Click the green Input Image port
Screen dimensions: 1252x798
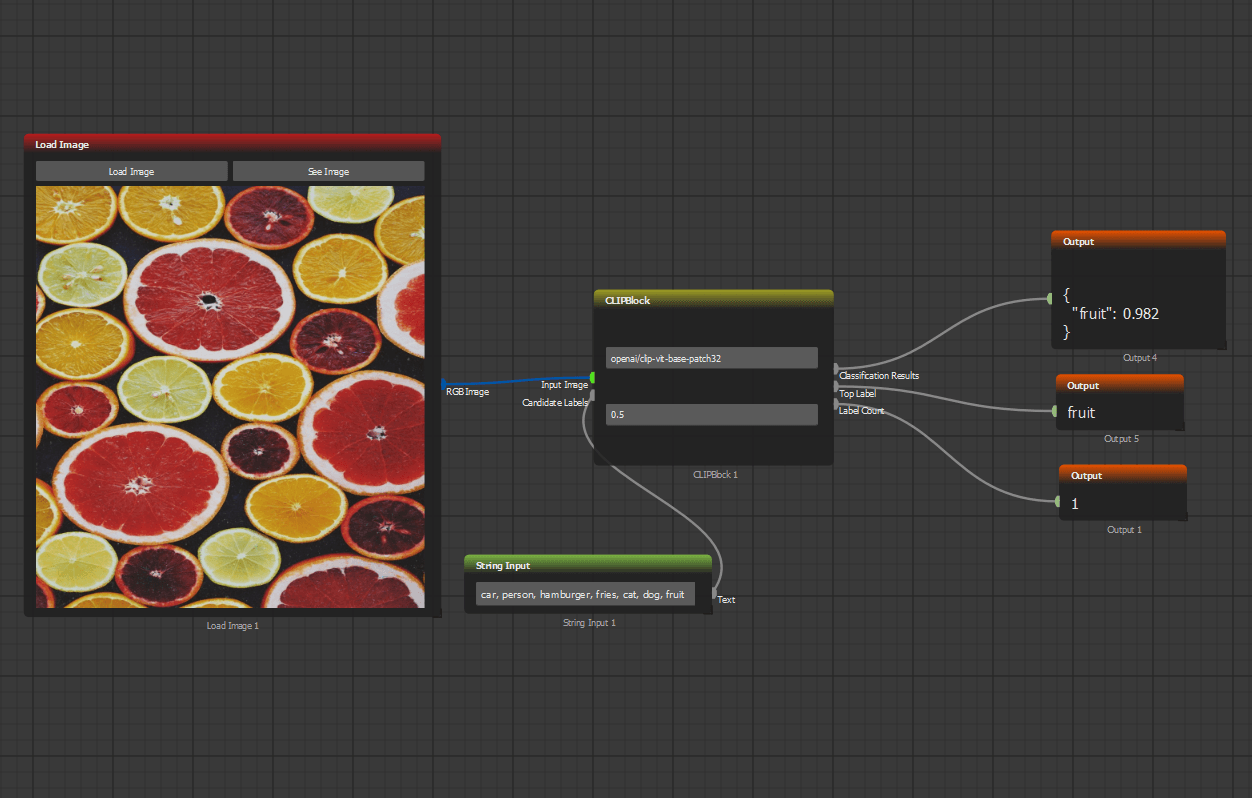pos(593,377)
